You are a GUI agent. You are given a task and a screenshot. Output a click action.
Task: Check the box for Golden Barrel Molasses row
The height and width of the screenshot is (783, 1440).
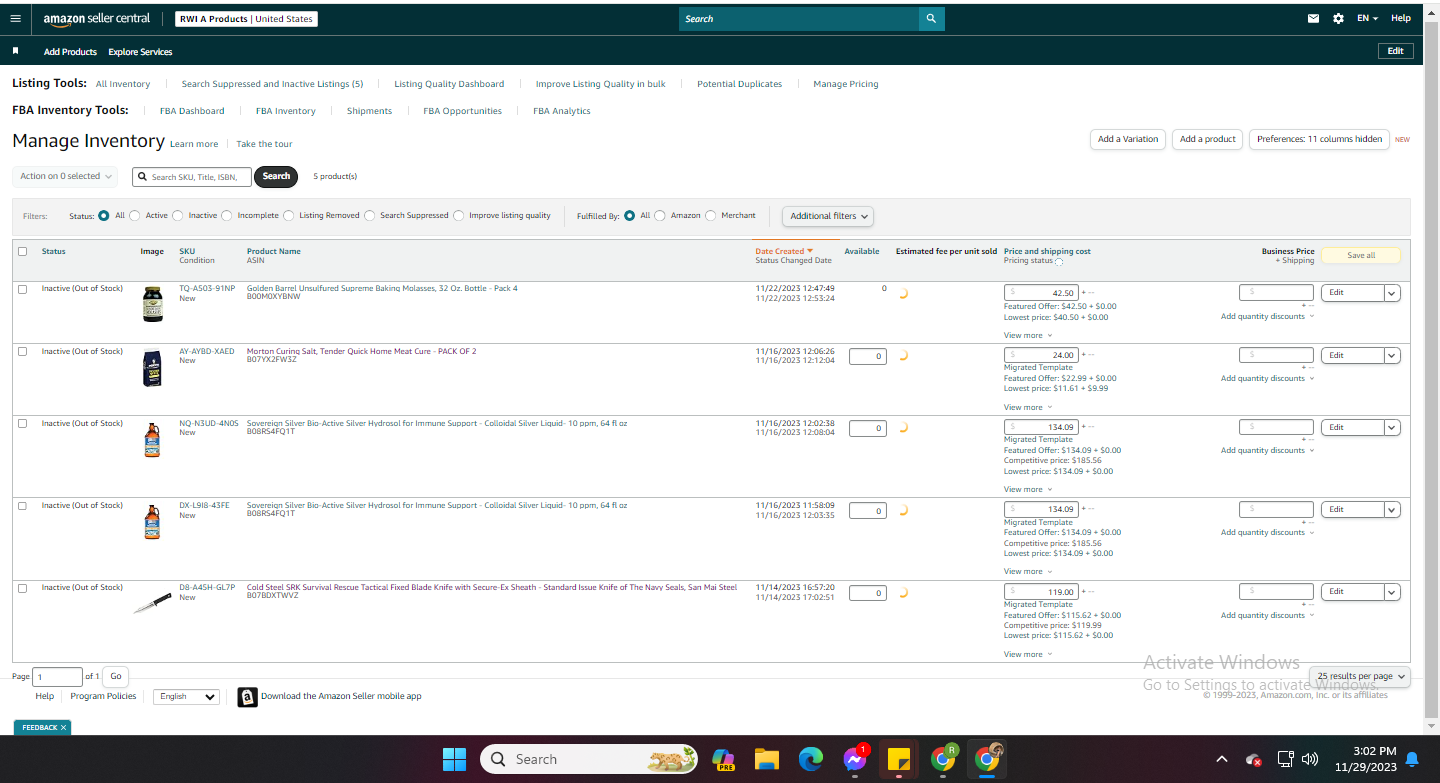(x=23, y=289)
